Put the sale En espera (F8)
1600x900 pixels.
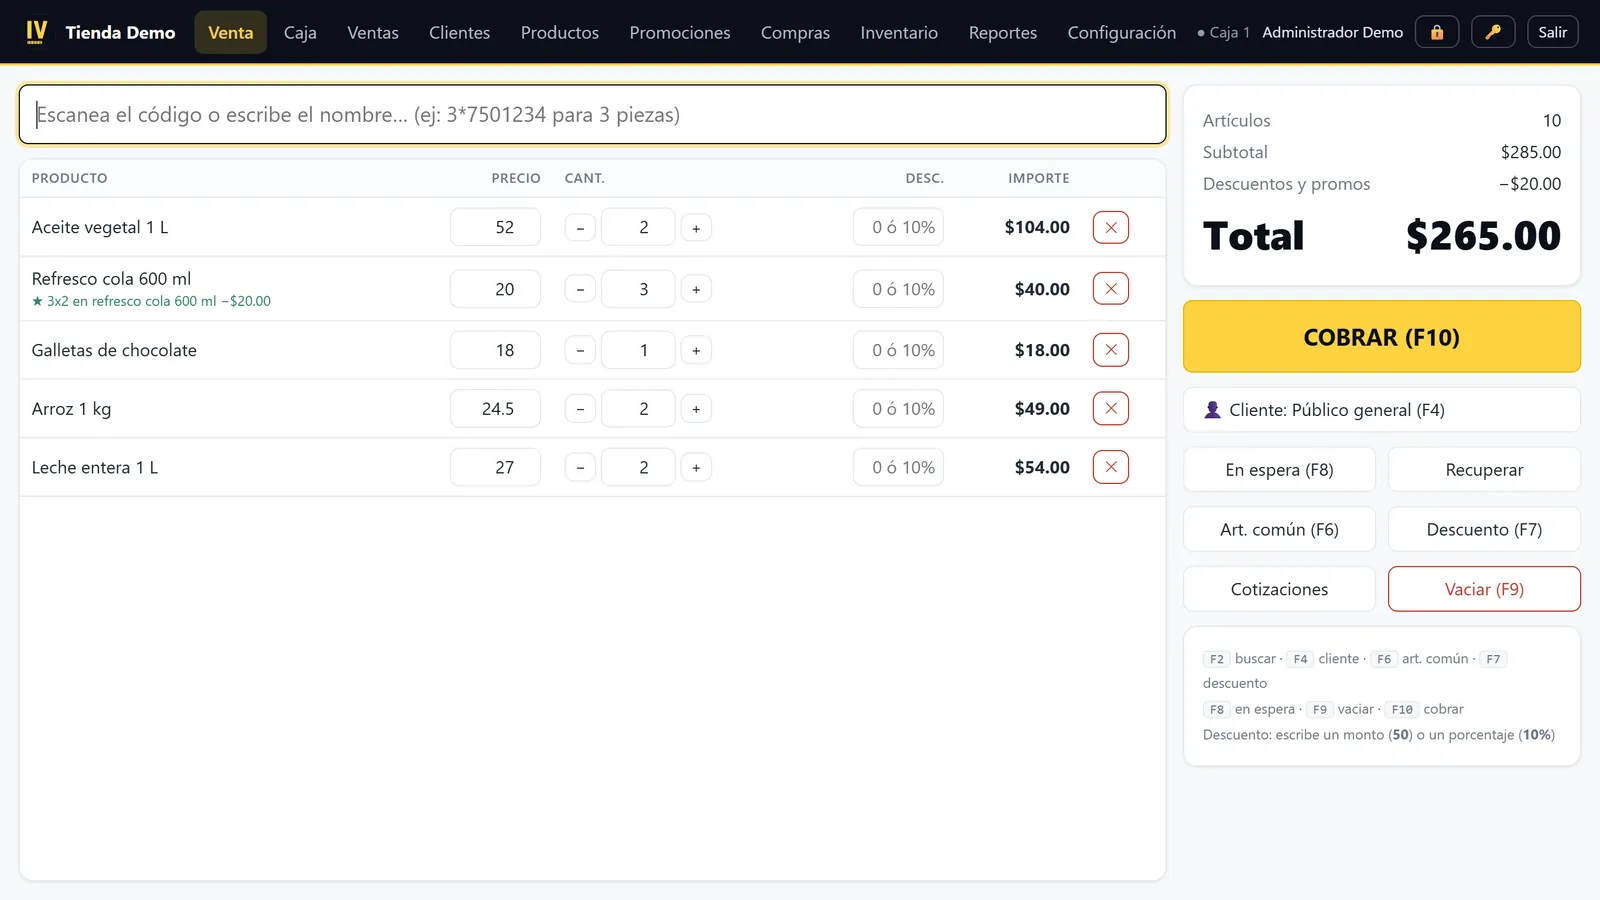point(1280,470)
